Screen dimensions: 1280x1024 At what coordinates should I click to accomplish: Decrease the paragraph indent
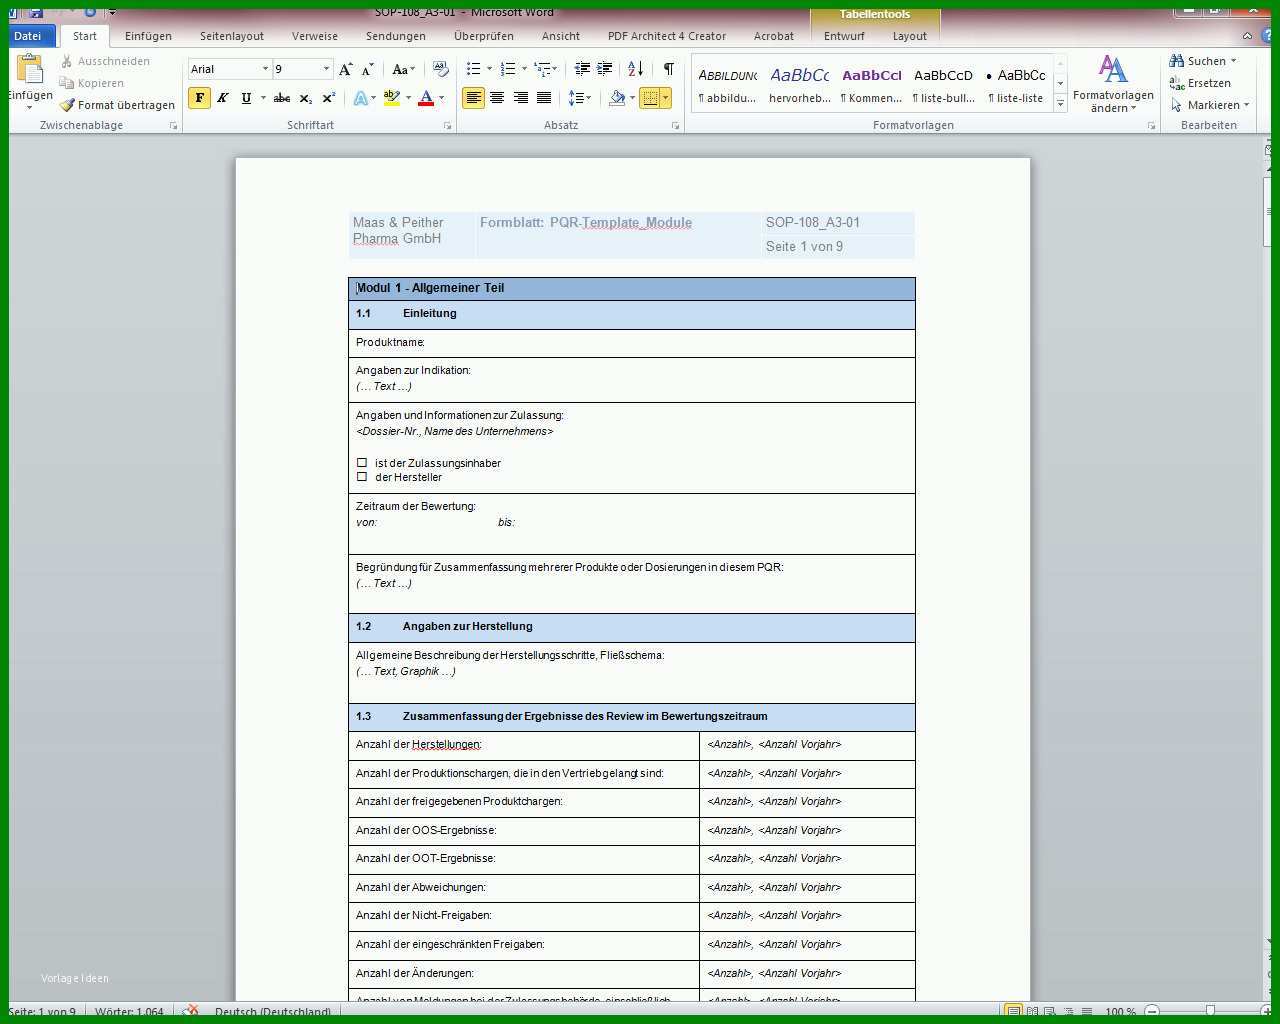tap(582, 69)
